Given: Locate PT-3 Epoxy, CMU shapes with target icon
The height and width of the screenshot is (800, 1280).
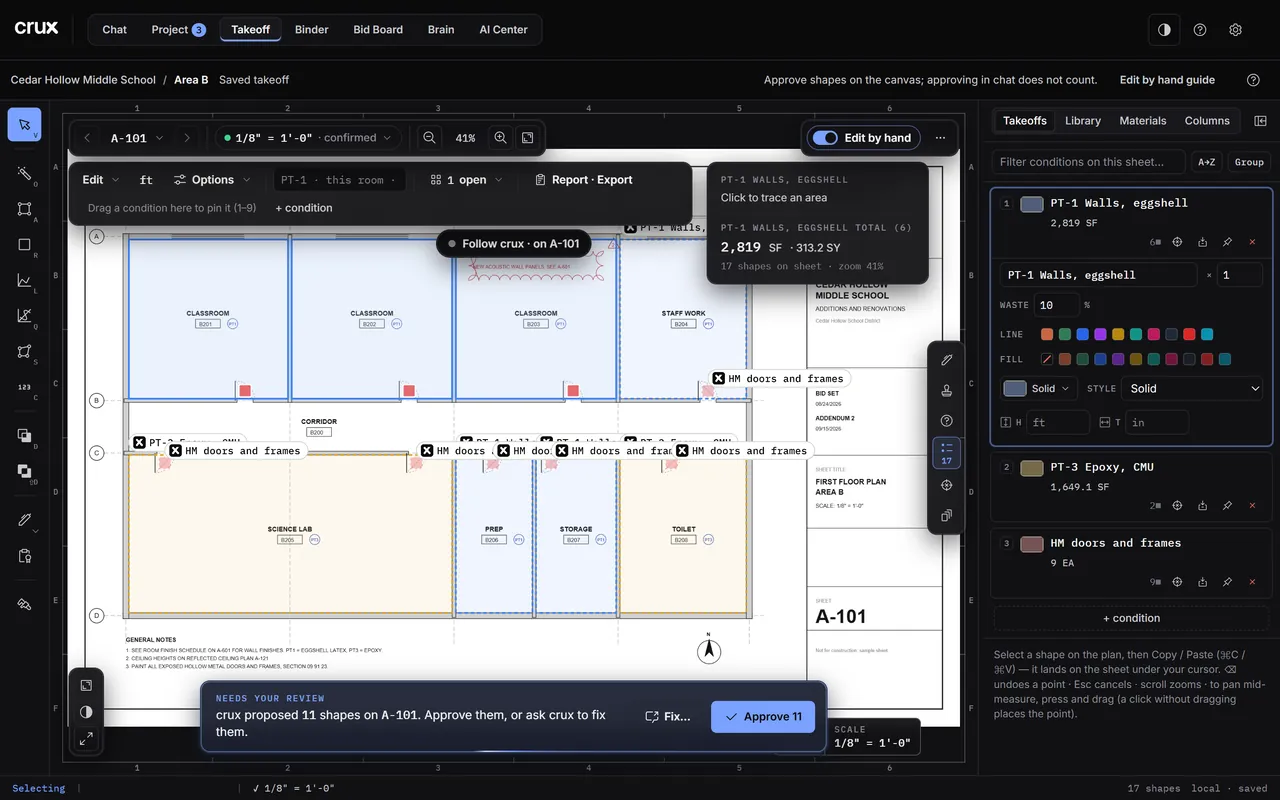Looking at the screenshot, I should coord(1177,506).
